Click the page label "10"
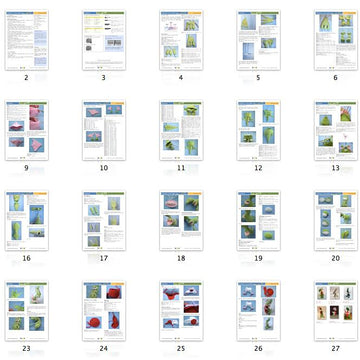 click(104, 168)
